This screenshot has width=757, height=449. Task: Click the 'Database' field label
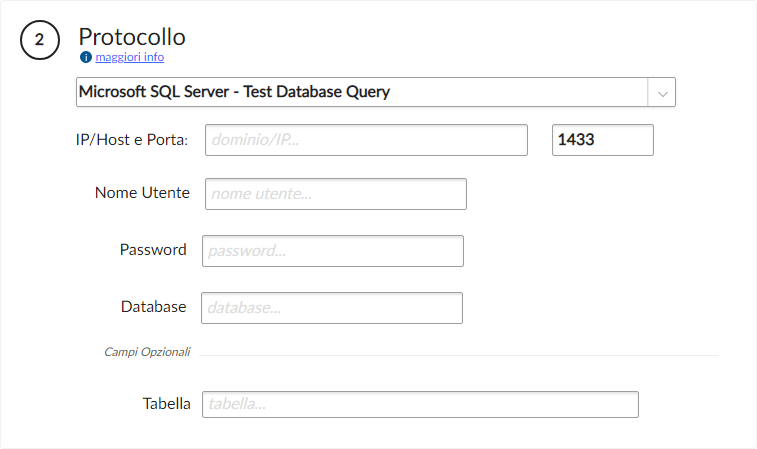coord(153,307)
